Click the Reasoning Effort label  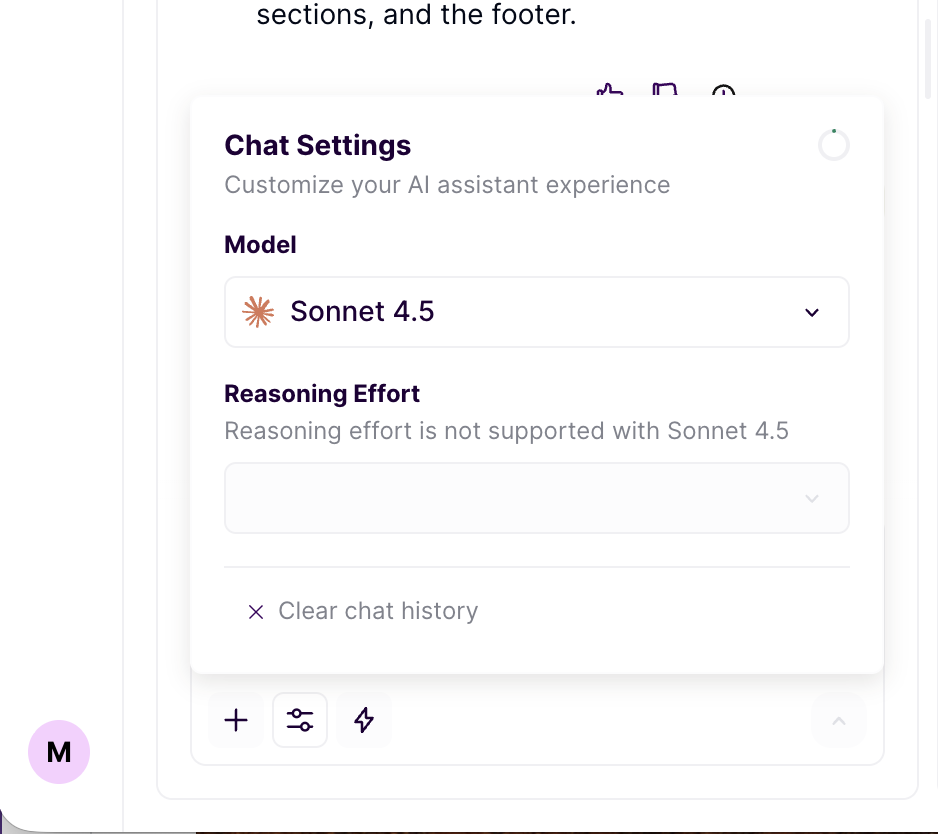(322, 393)
